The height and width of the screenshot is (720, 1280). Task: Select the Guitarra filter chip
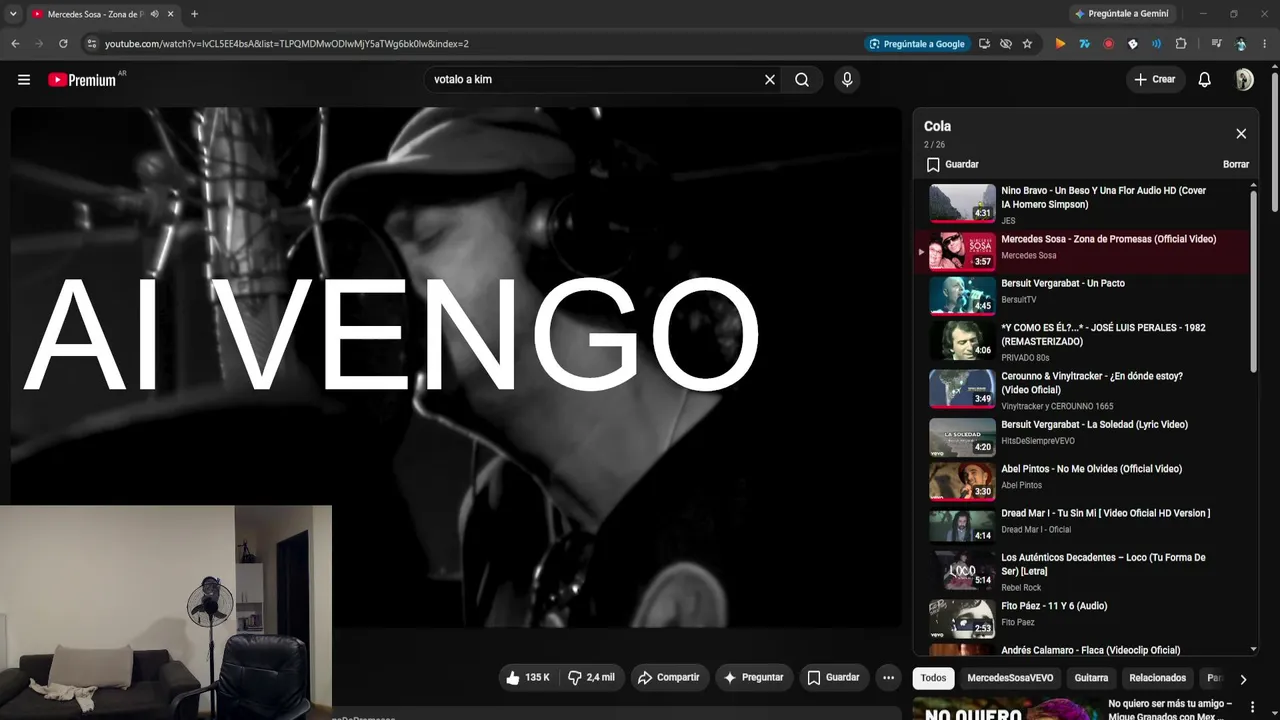tap(1091, 678)
